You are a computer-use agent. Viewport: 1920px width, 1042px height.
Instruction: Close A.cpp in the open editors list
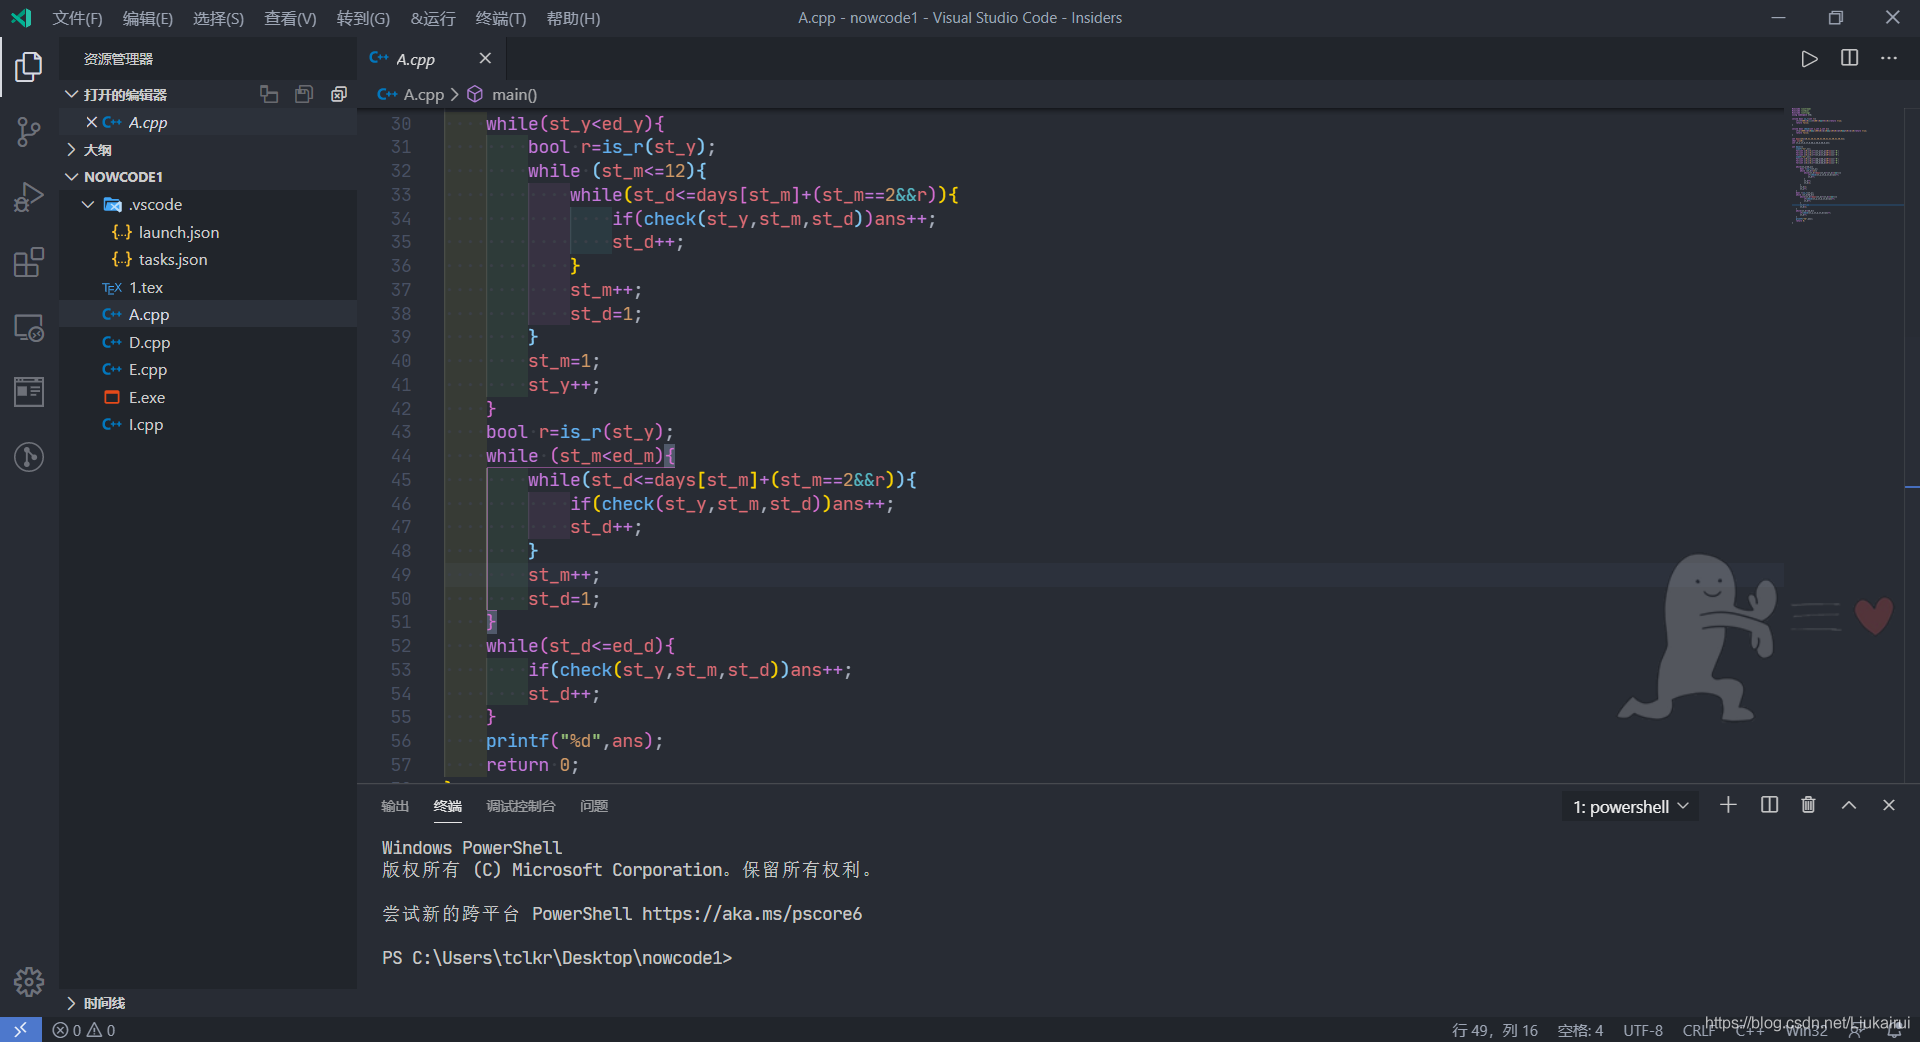click(x=91, y=122)
